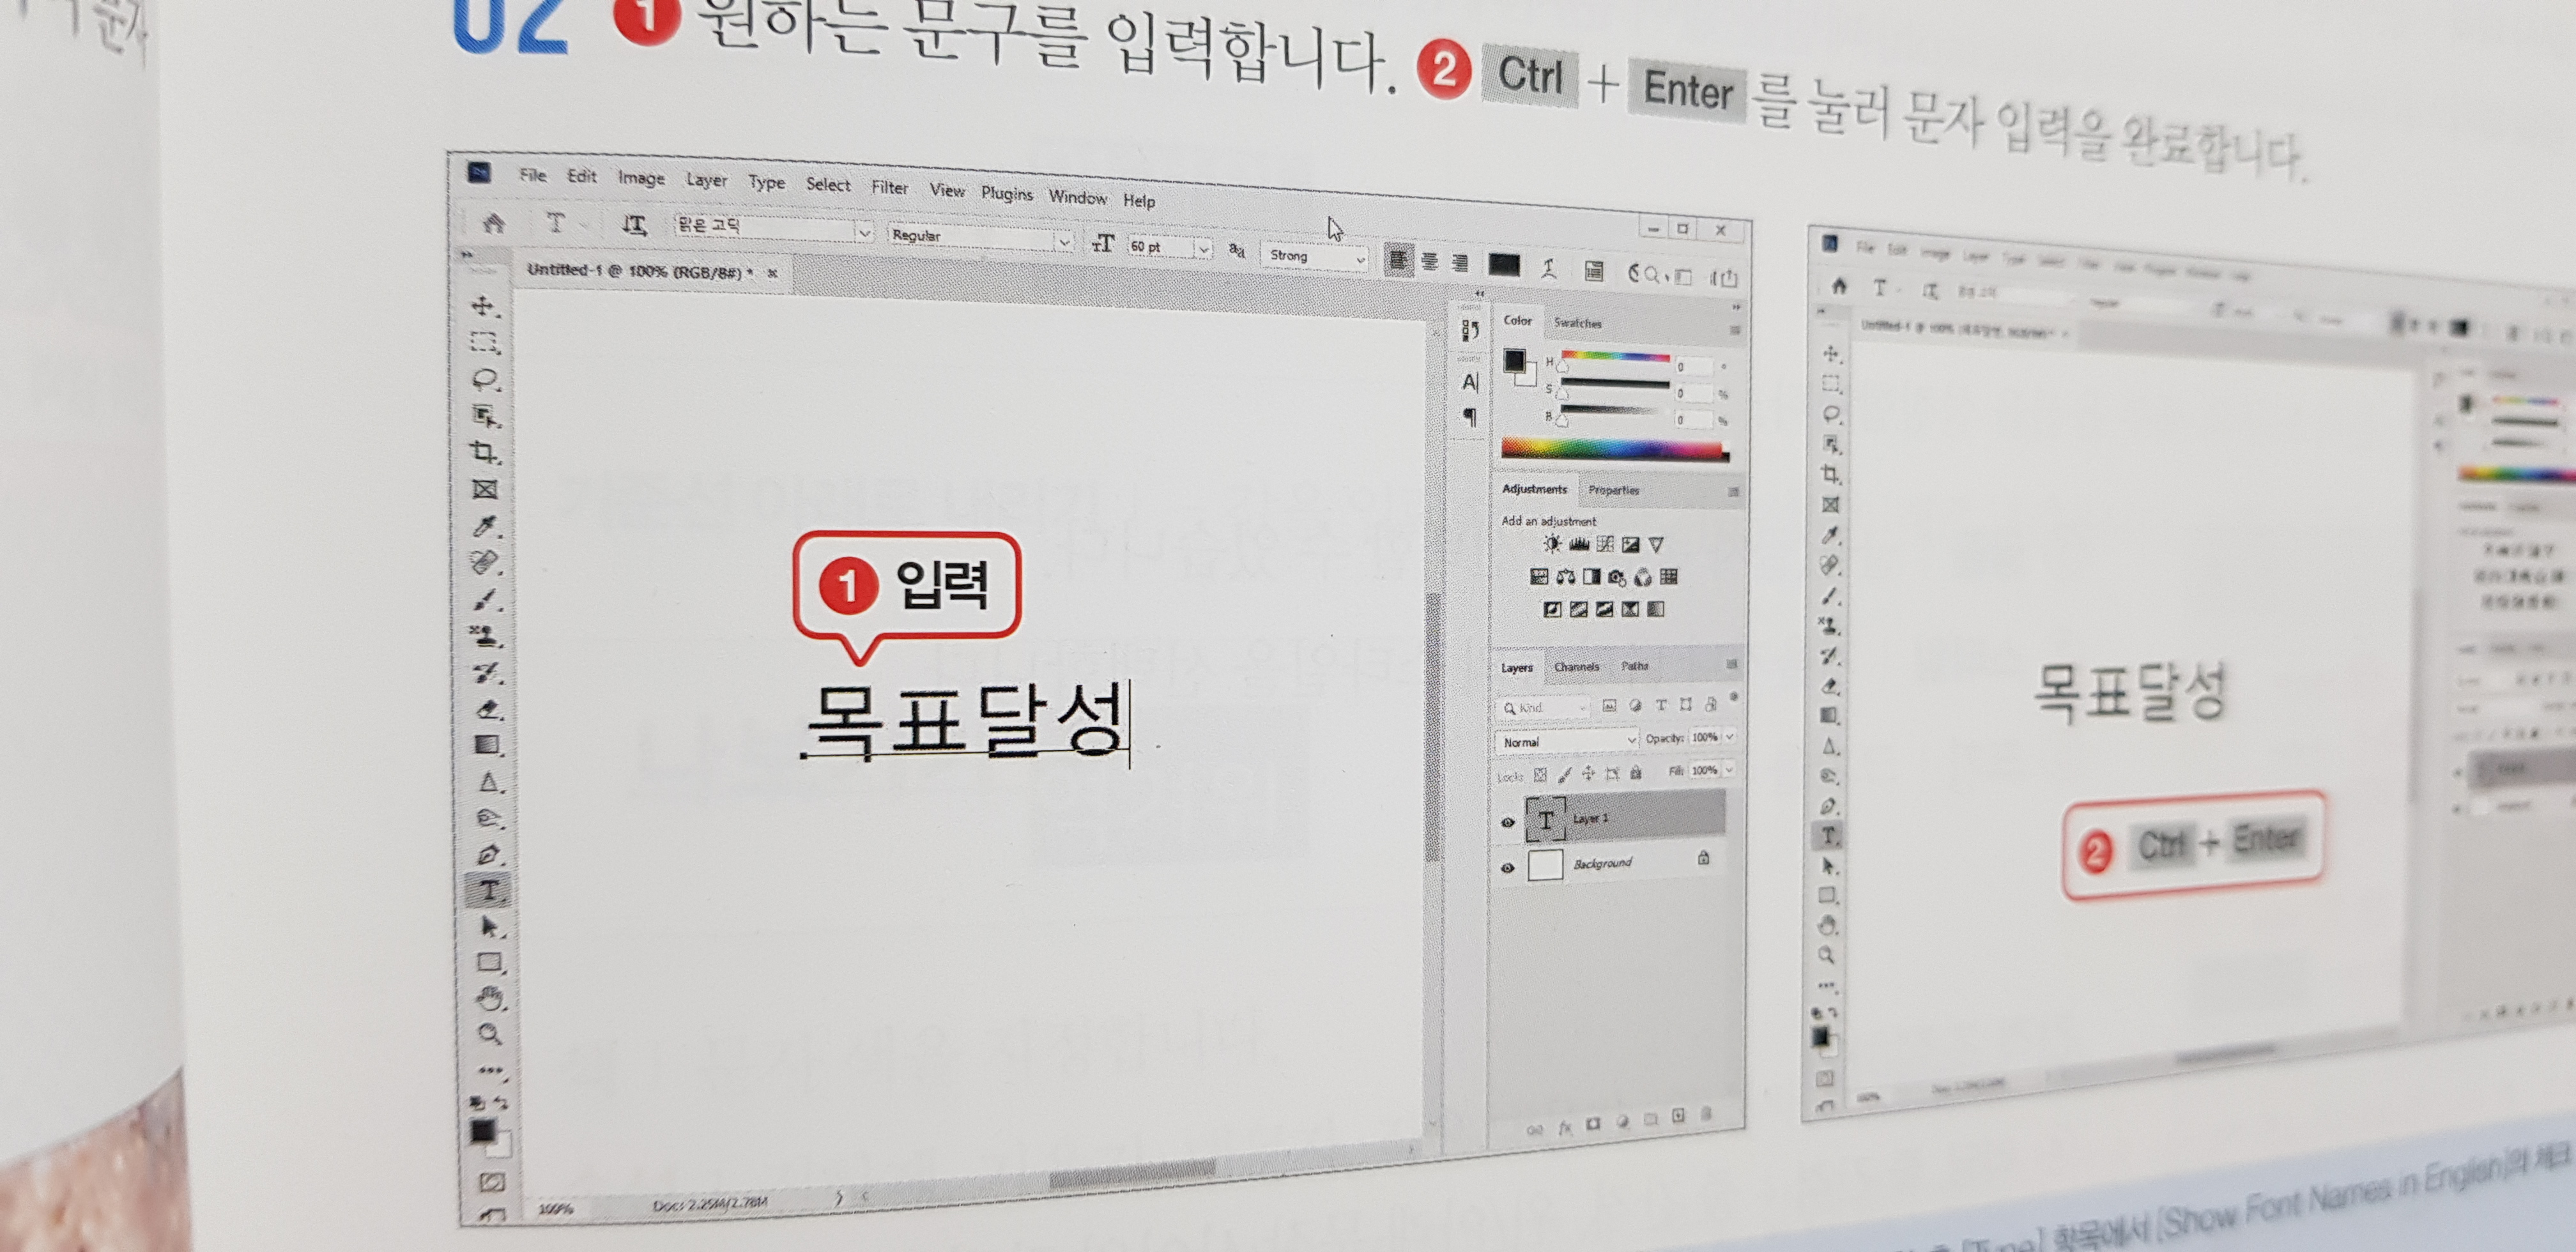Toggle lock transparent pixels
The height and width of the screenshot is (1252, 2576).
tap(1540, 774)
